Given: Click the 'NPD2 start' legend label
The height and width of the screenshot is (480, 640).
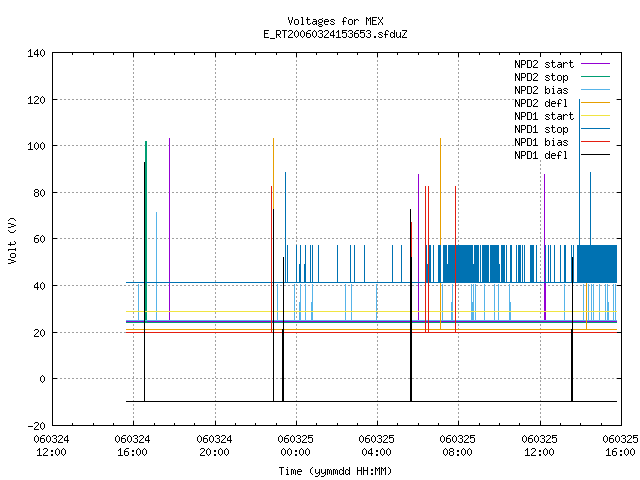Looking at the screenshot, I should click(544, 64).
